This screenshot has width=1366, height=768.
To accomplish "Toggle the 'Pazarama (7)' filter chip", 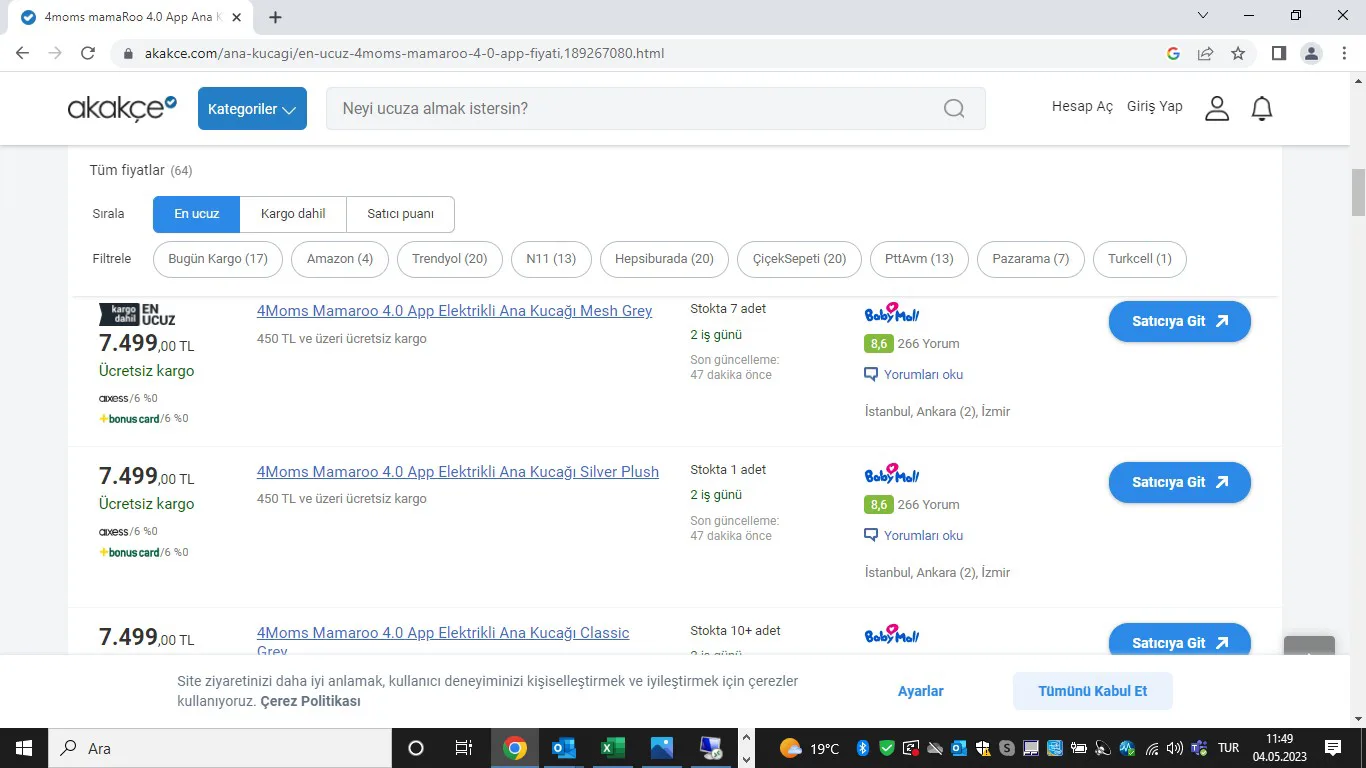I will (1031, 259).
